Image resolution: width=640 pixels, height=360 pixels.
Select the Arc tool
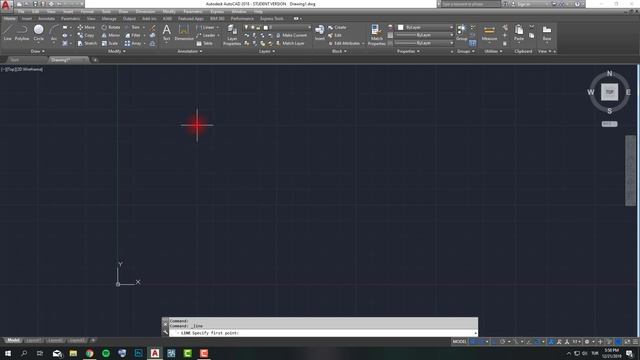coord(54,32)
